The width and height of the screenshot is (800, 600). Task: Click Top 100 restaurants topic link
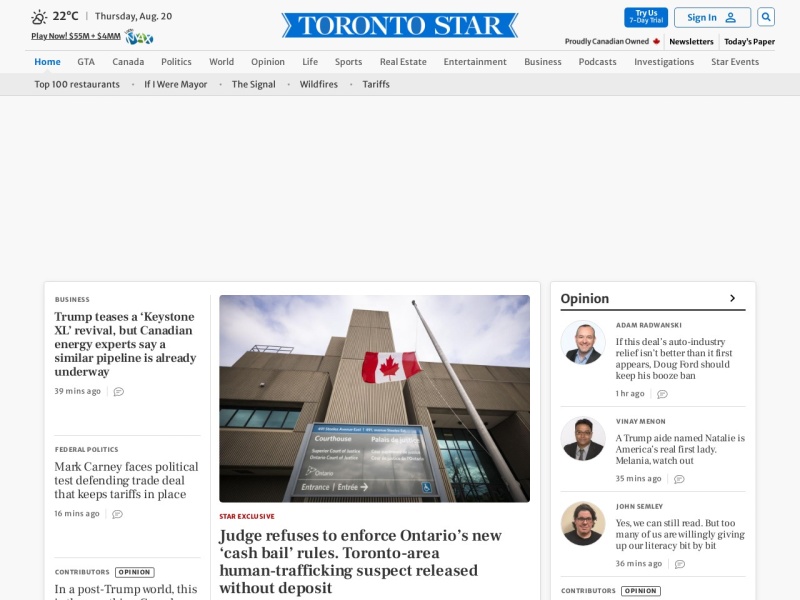click(x=77, y=84)
